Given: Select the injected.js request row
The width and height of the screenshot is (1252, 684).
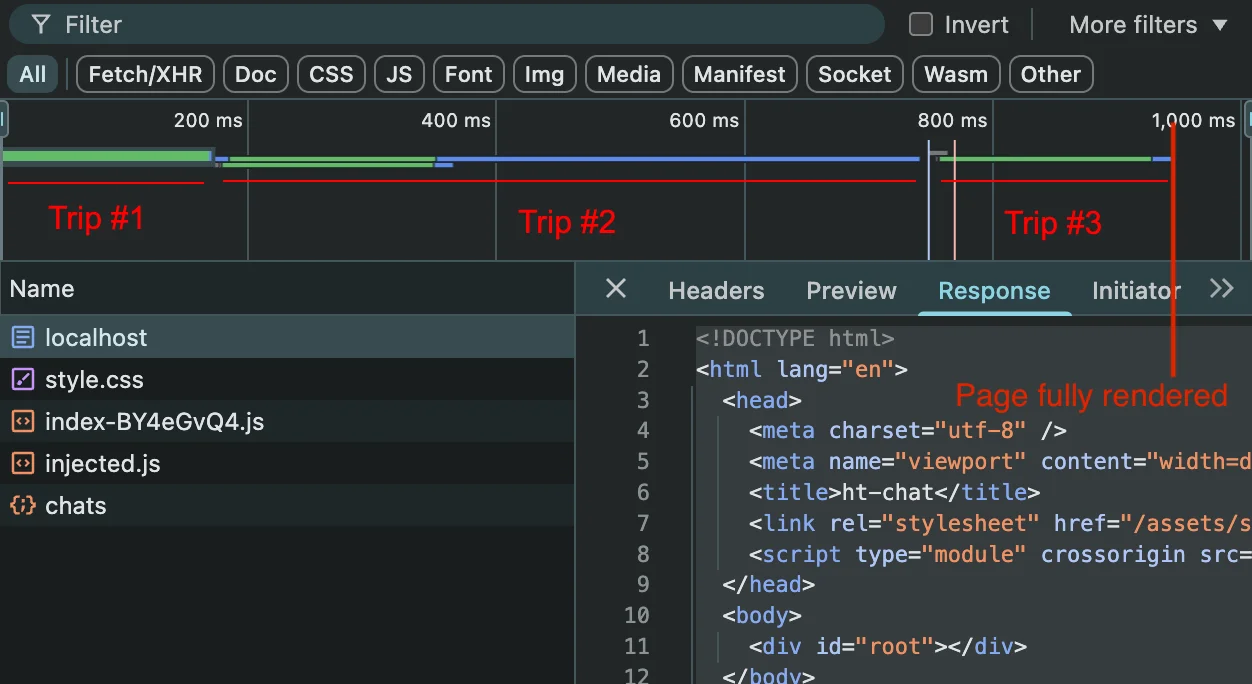Looking at the screenshot, I should point(287,463).
